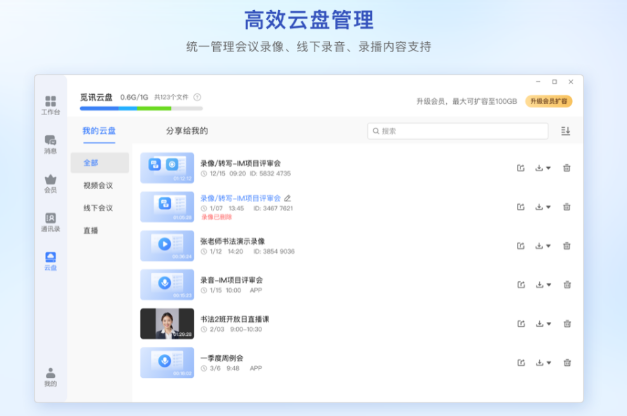This screenshot has width=627, height=416.
Task: Click the 书法2班开放日直播课 title
Action: (235, 319)
